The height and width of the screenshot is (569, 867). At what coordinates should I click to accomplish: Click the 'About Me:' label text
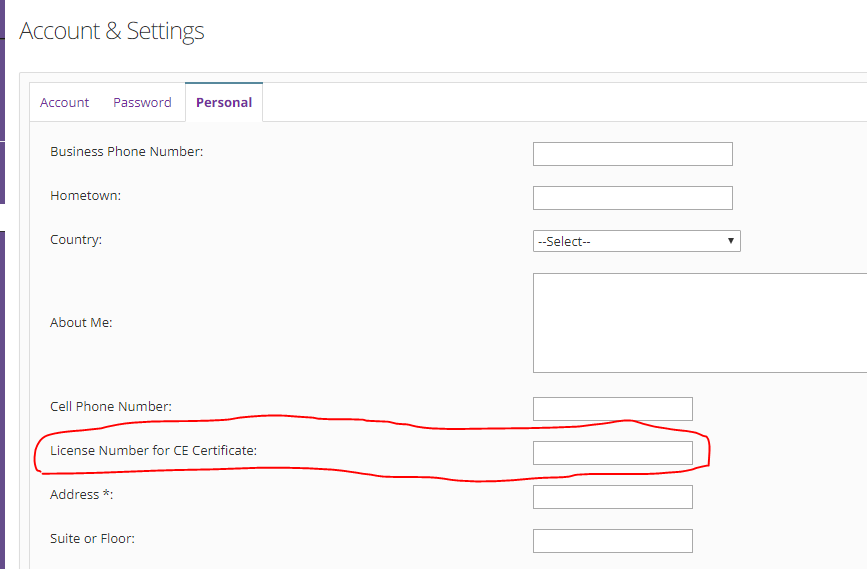point(81,323)
